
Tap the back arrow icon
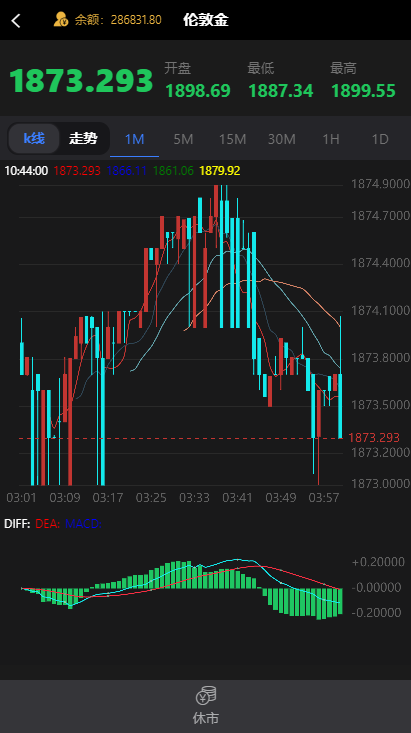coord(16,21)
